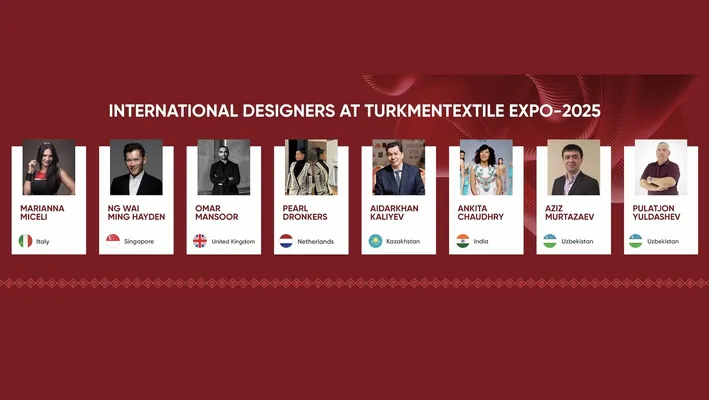This screenshot has width=709, height=400.
Task: Open Marianna Miceli's photo
Action: point(49,167)
